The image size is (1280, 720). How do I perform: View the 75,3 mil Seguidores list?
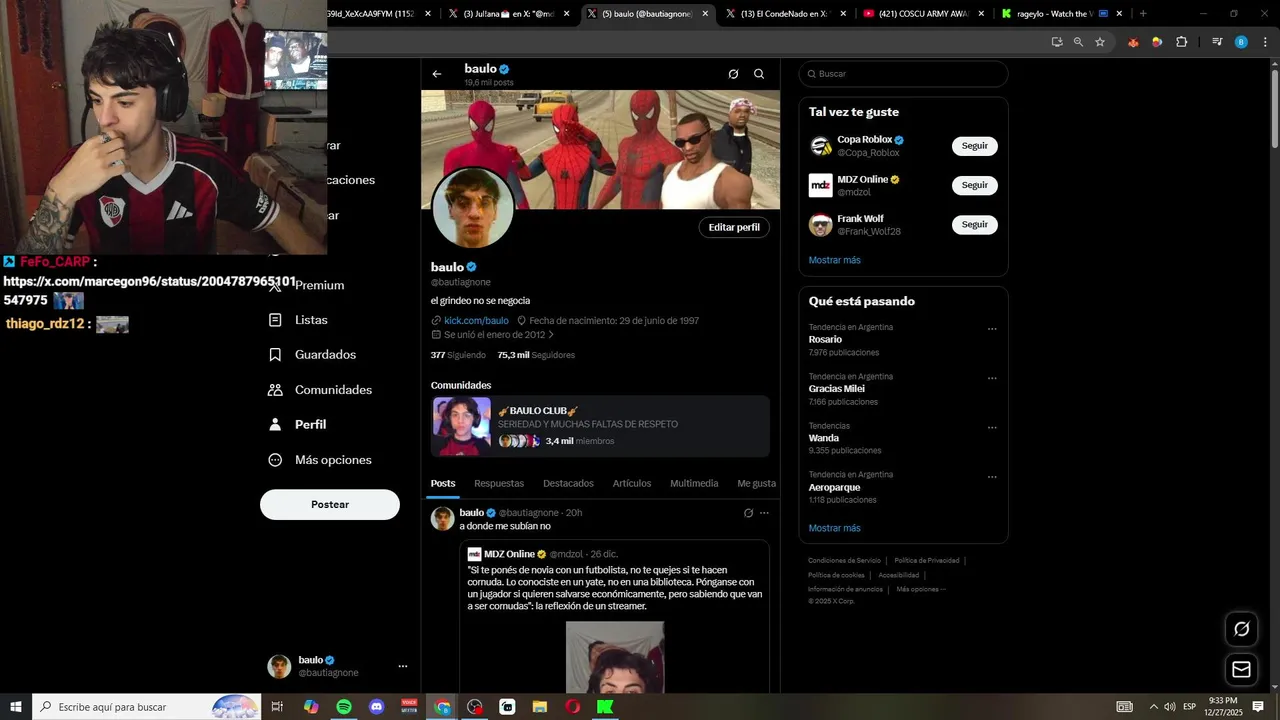click(x=536, y=355)
